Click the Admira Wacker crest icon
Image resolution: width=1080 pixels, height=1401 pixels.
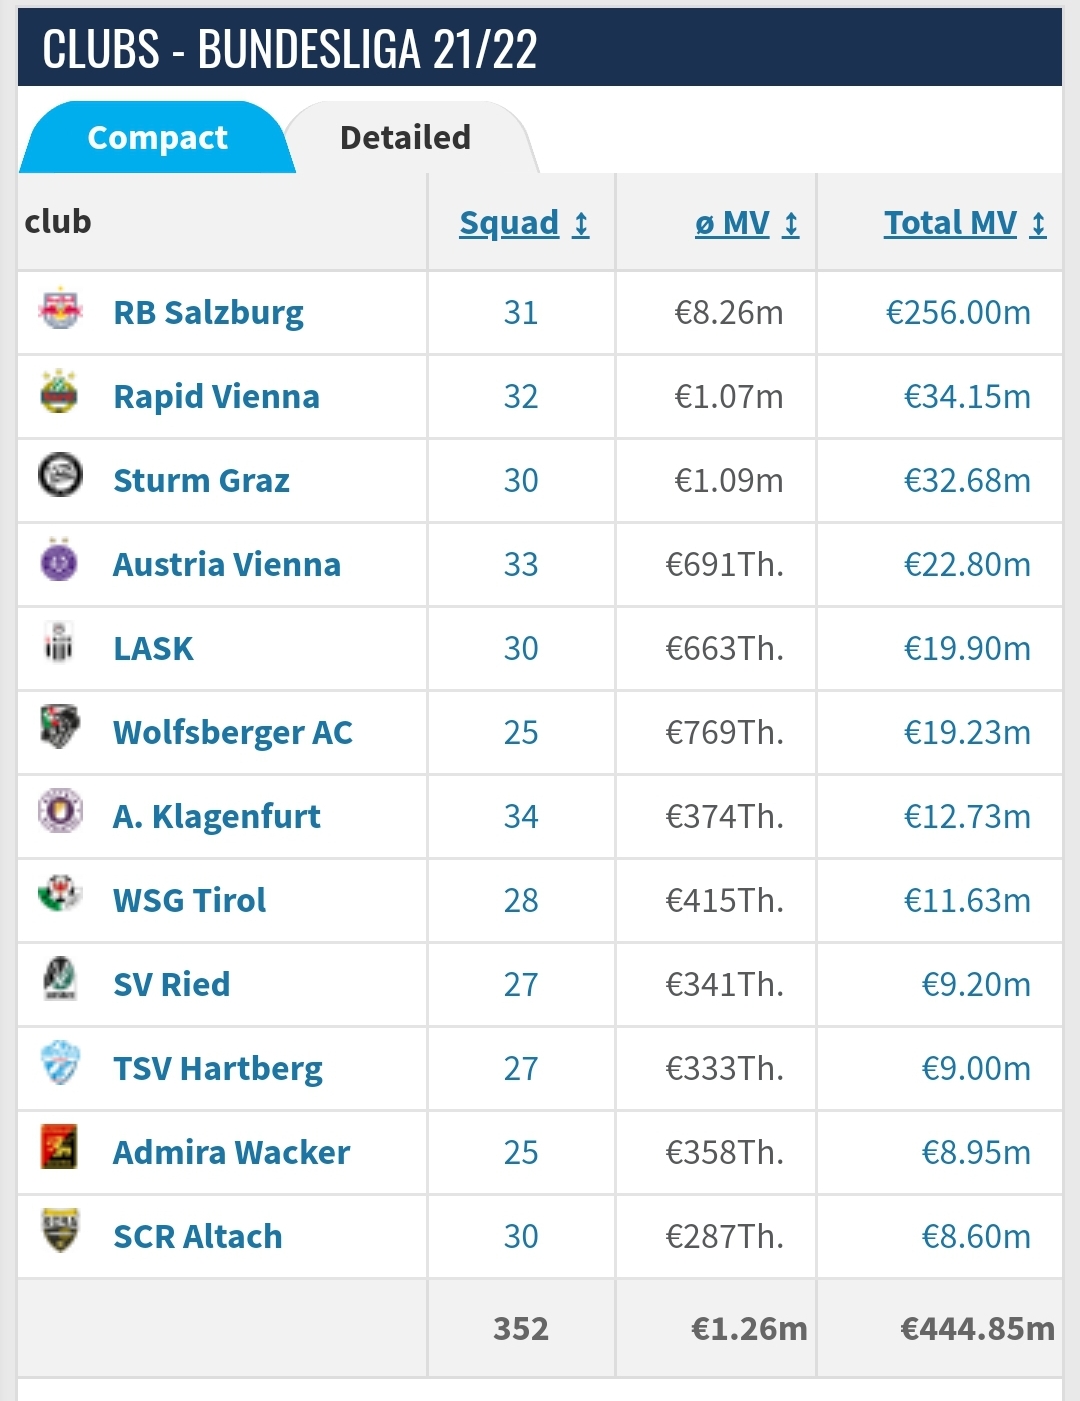60,1146
